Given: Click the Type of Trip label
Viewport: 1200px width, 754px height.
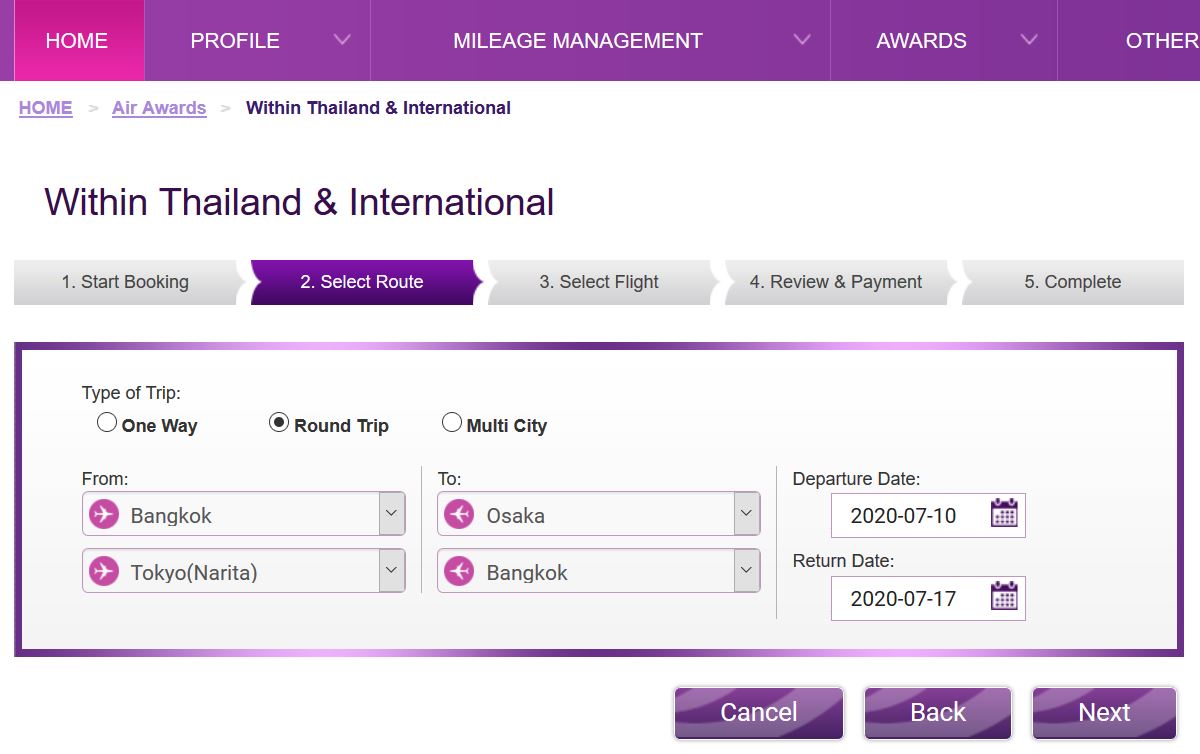Looking at the screenshot, I should (x=131, y=393).
